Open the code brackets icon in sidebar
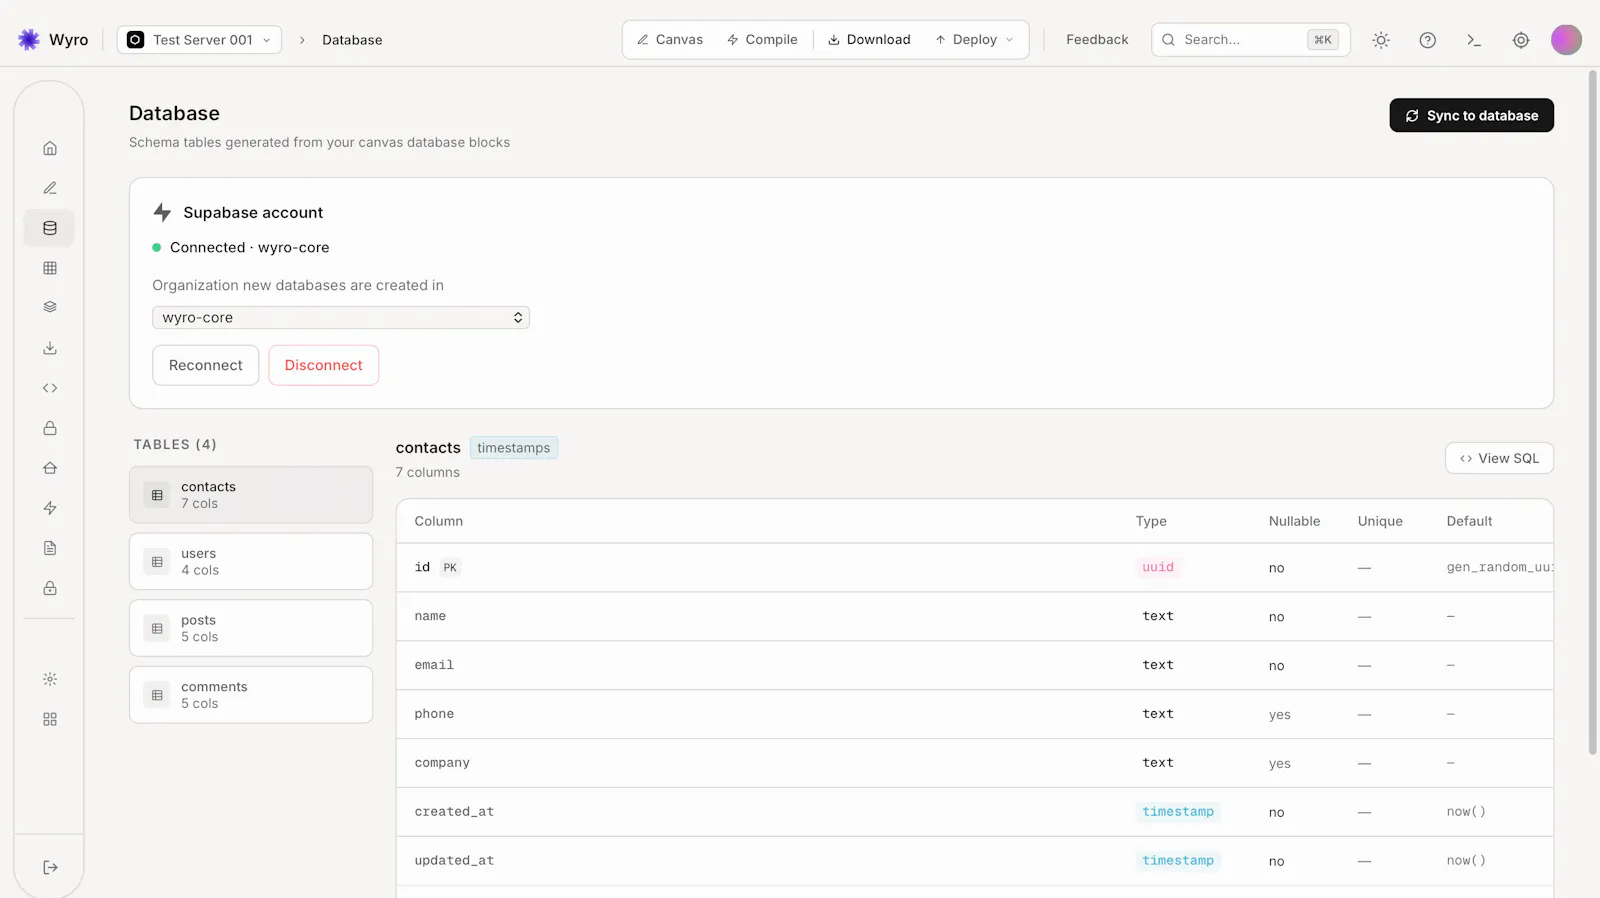1600x898 pixels. pyautogui.click(x=50, y=388)
